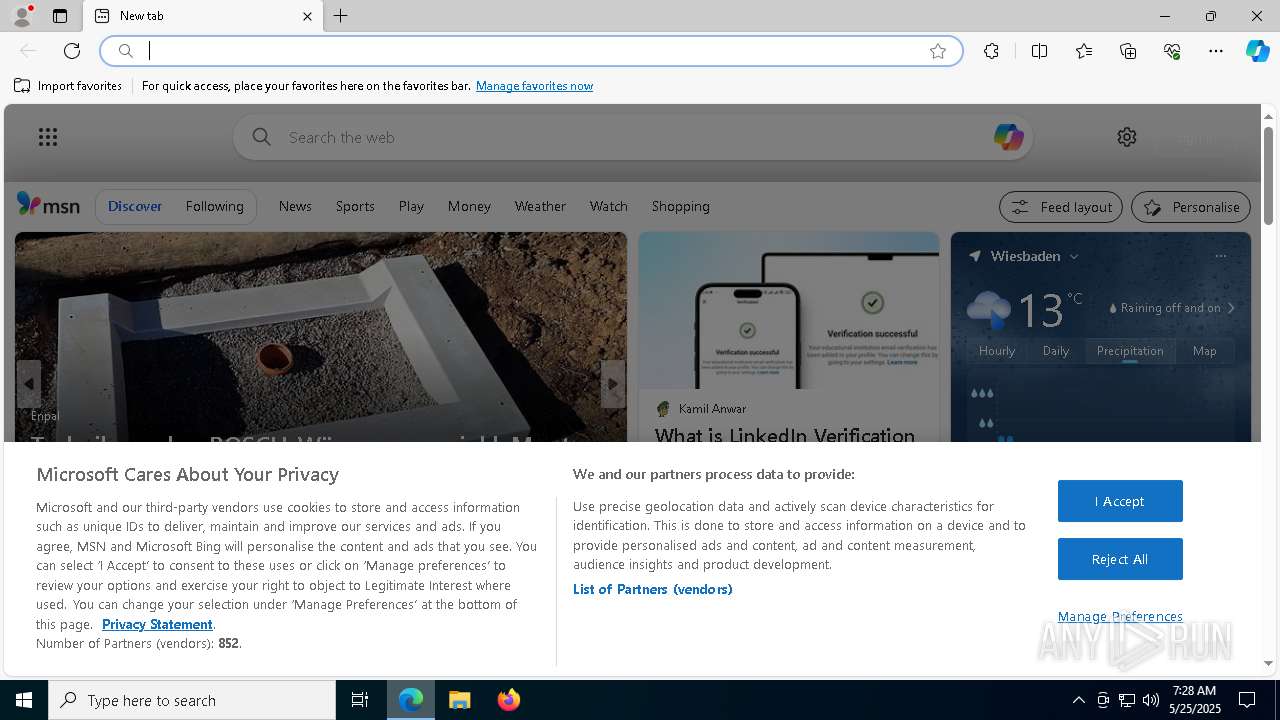1280x720 pixels.
Task: Open the Watch section
Action: click(608, 206)
